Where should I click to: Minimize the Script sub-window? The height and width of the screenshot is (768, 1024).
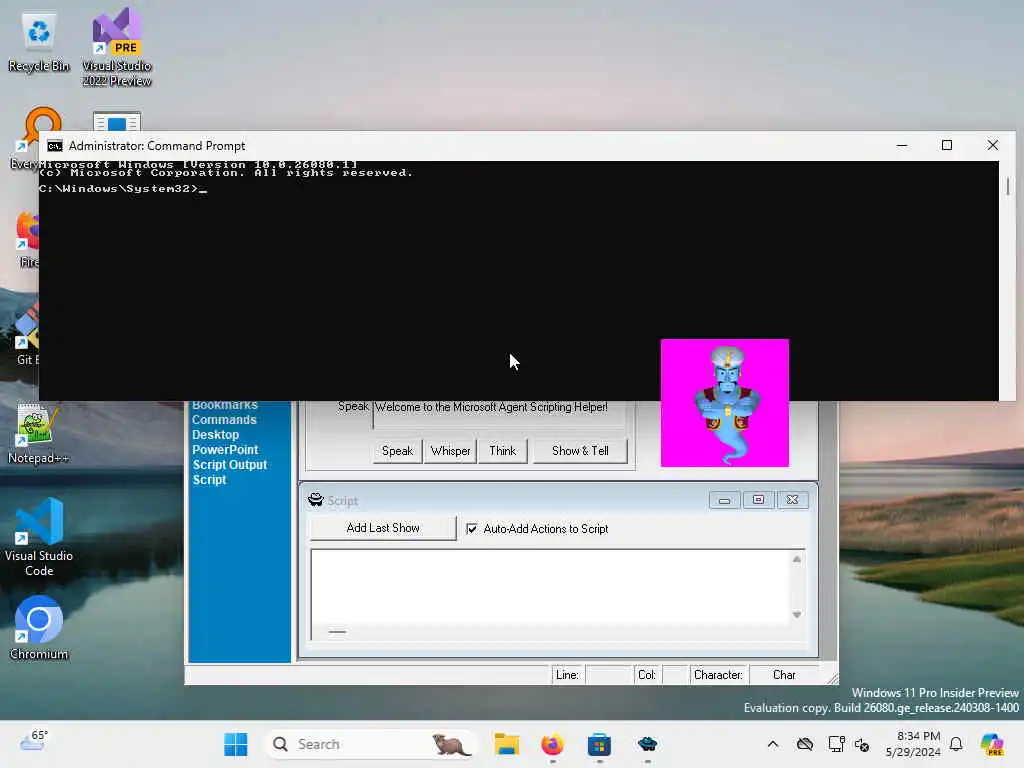tap(724, 500)
